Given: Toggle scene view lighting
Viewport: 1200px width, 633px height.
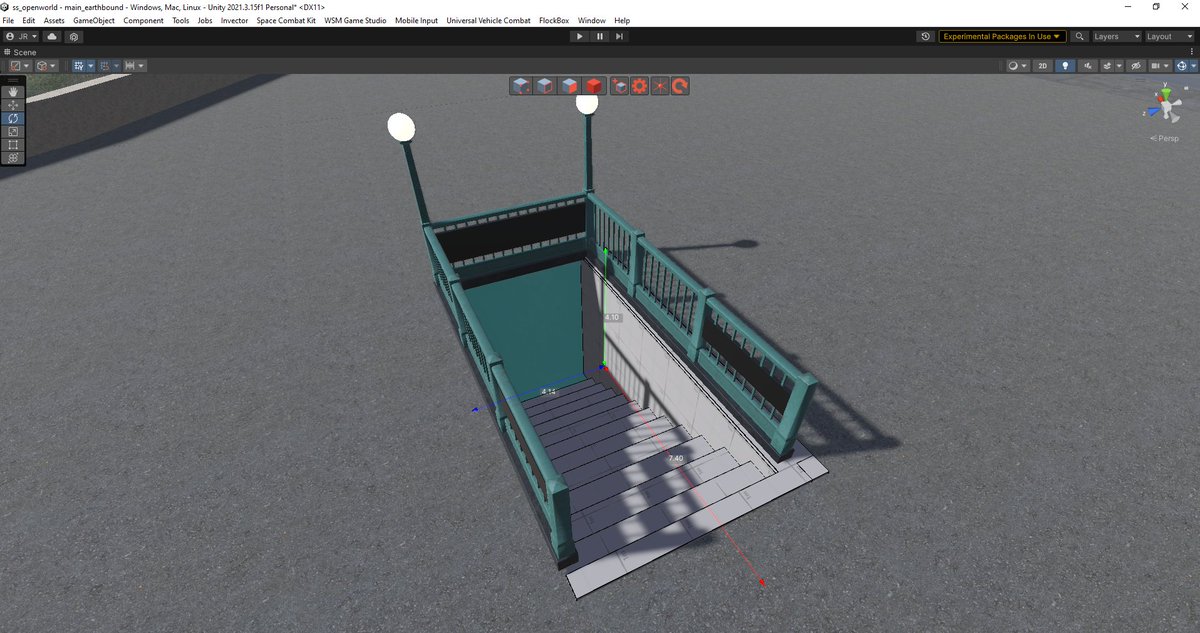Looking at the screenshot, I should 1065,65.
